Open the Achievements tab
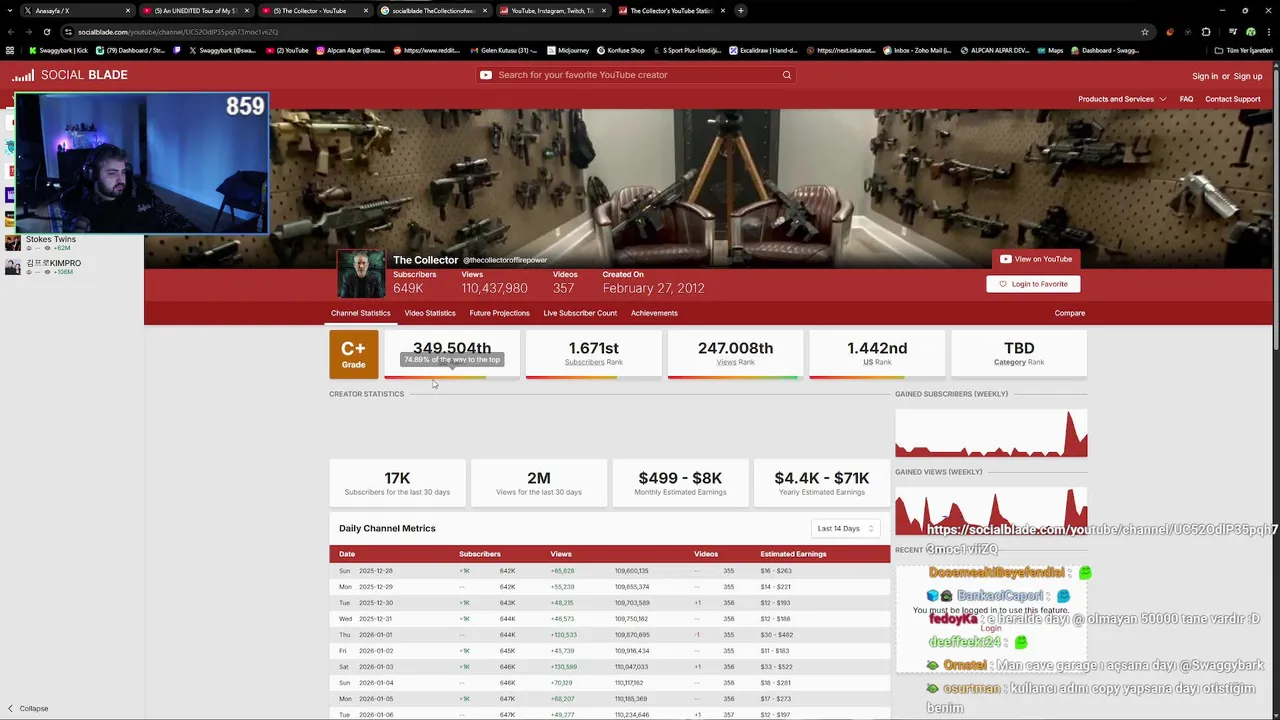Viewport: 1280px width, 720px height. click(x=654, y=313)
